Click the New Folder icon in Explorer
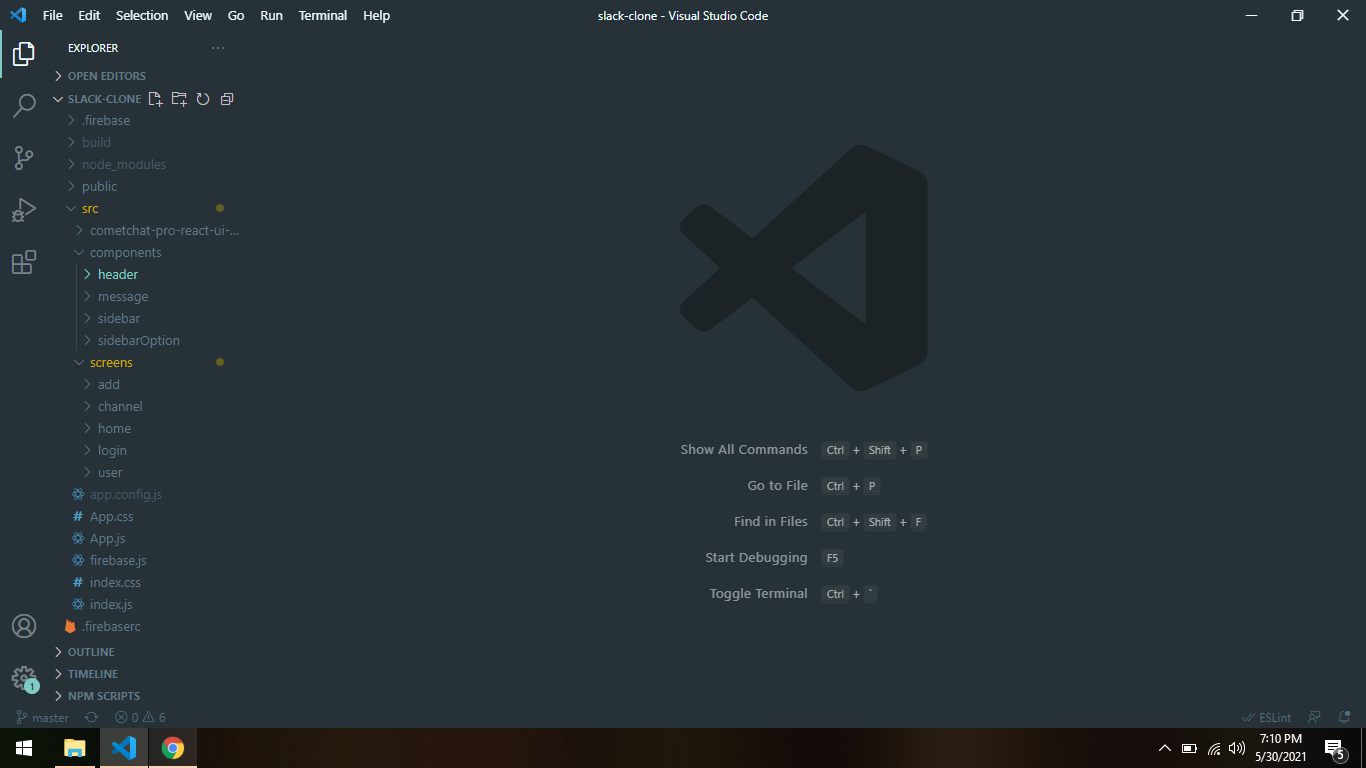The image size is (1366, 768). tap(179, 99)
